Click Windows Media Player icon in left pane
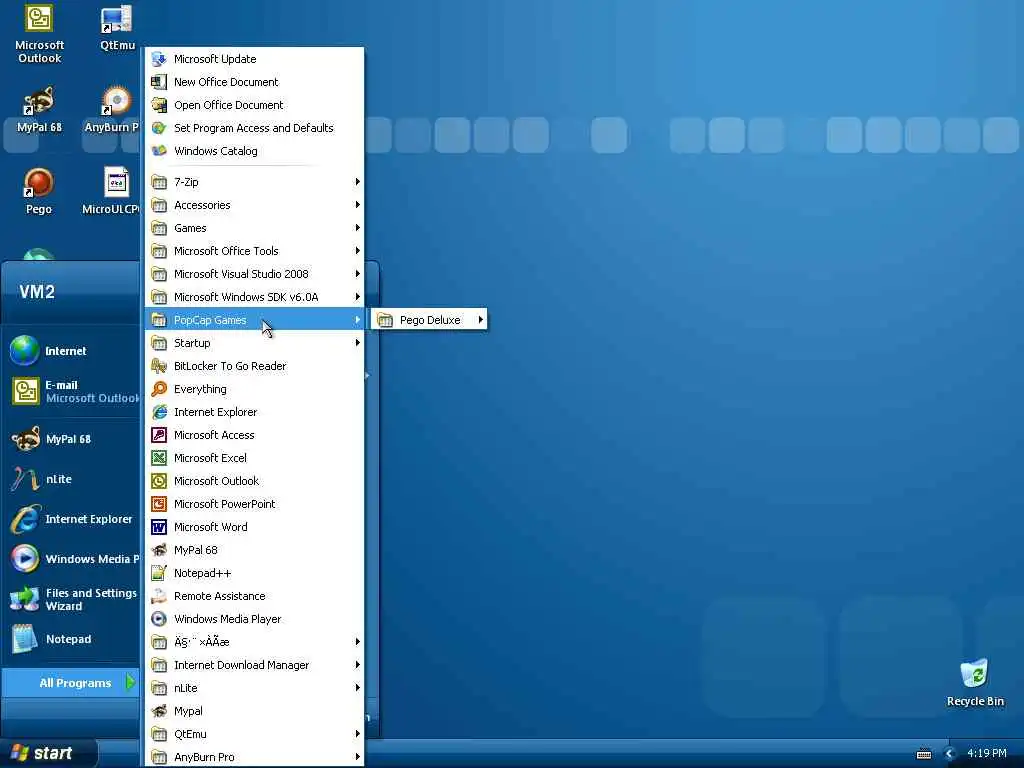The image size is (1024, 768). click(x=25, y=559)
